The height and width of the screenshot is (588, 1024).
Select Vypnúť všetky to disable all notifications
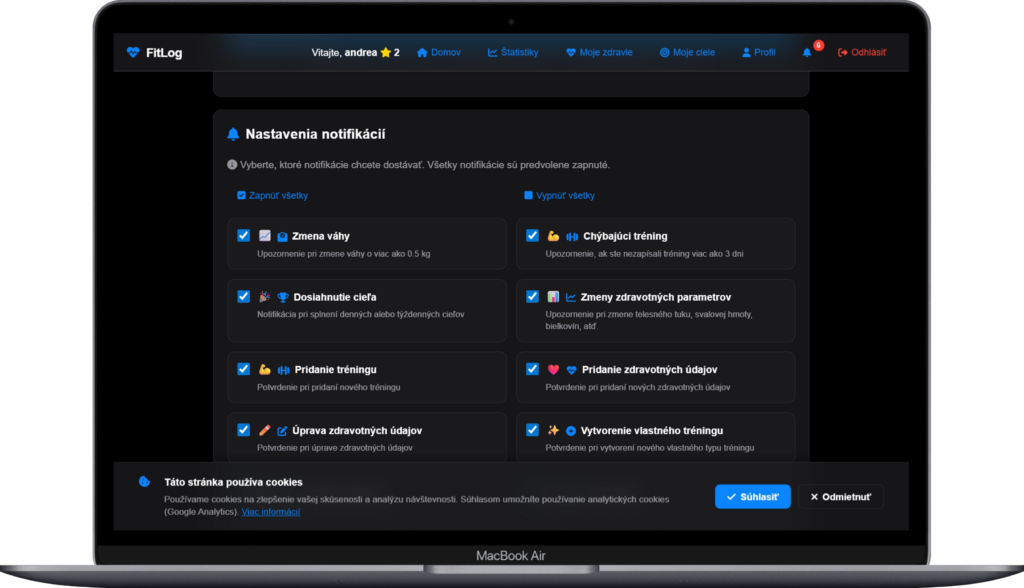[559, 196]
